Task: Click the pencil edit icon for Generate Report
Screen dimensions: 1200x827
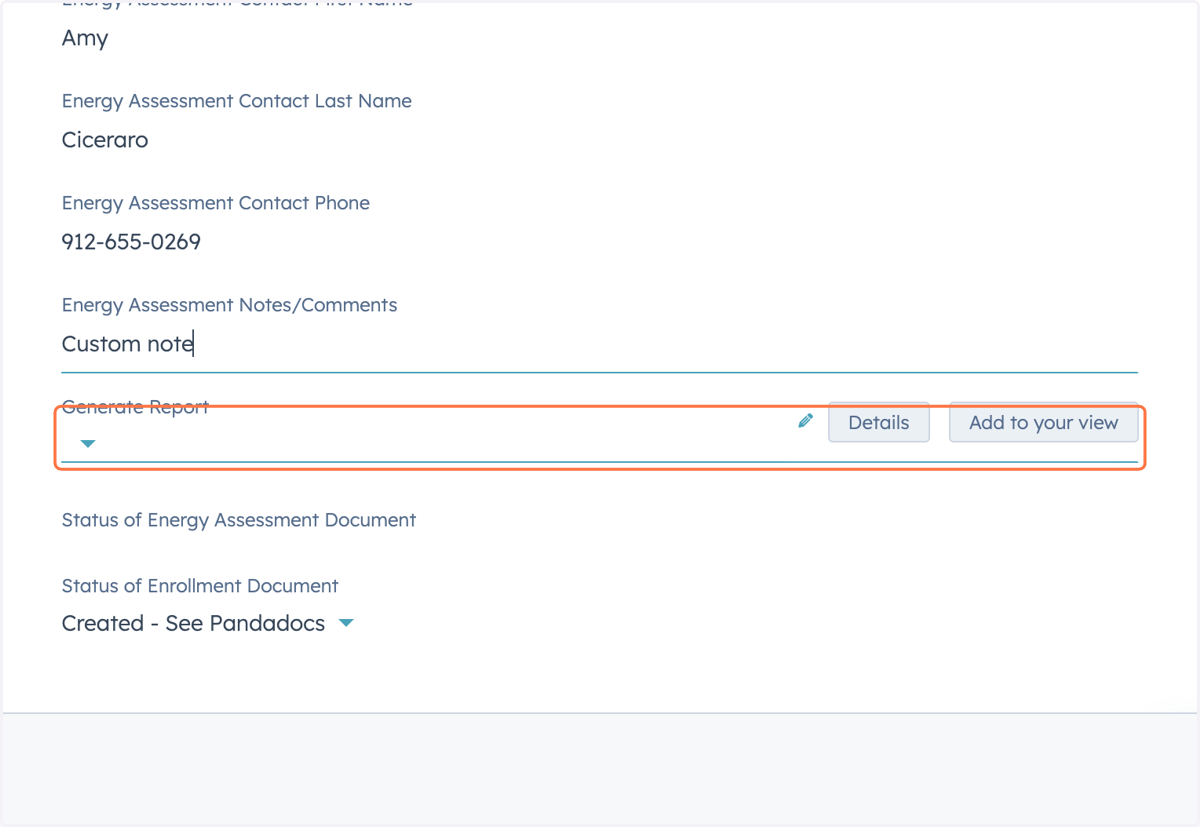Action: tap(805, 421)
